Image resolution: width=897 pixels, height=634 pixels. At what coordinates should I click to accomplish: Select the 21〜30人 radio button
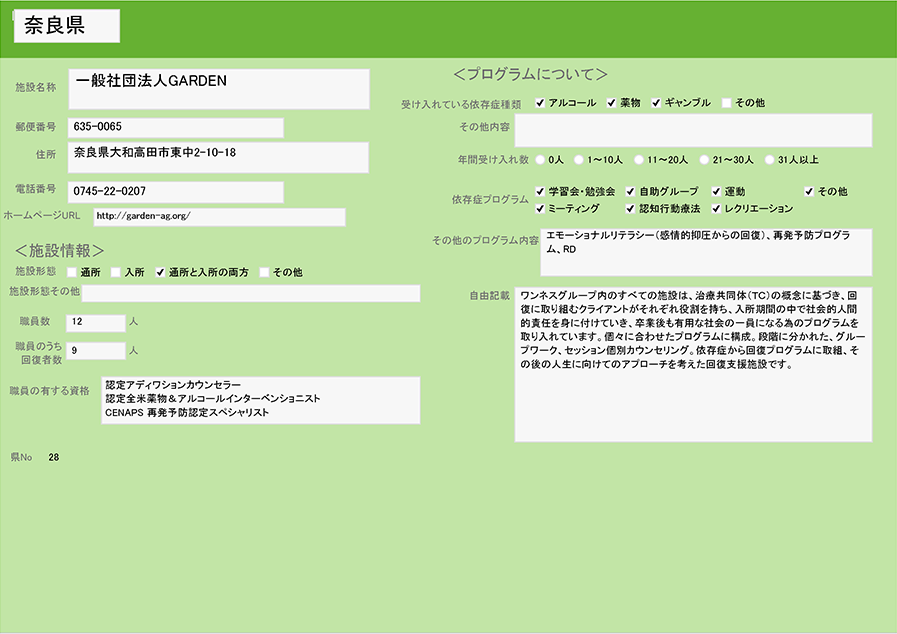[x=705, y=159]
